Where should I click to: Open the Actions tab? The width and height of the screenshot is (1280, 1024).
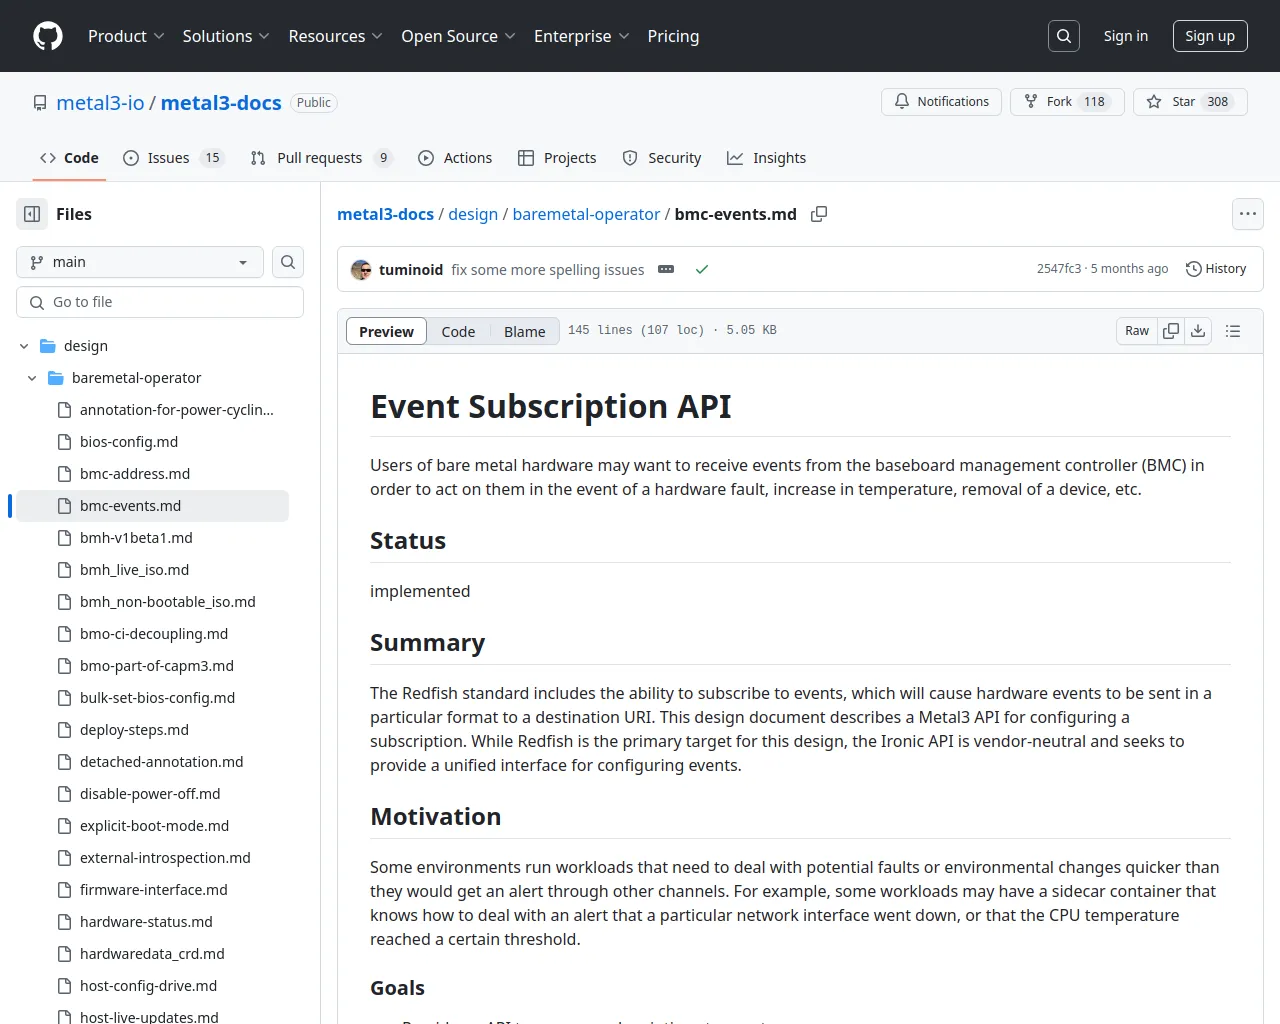pos(455,158)
